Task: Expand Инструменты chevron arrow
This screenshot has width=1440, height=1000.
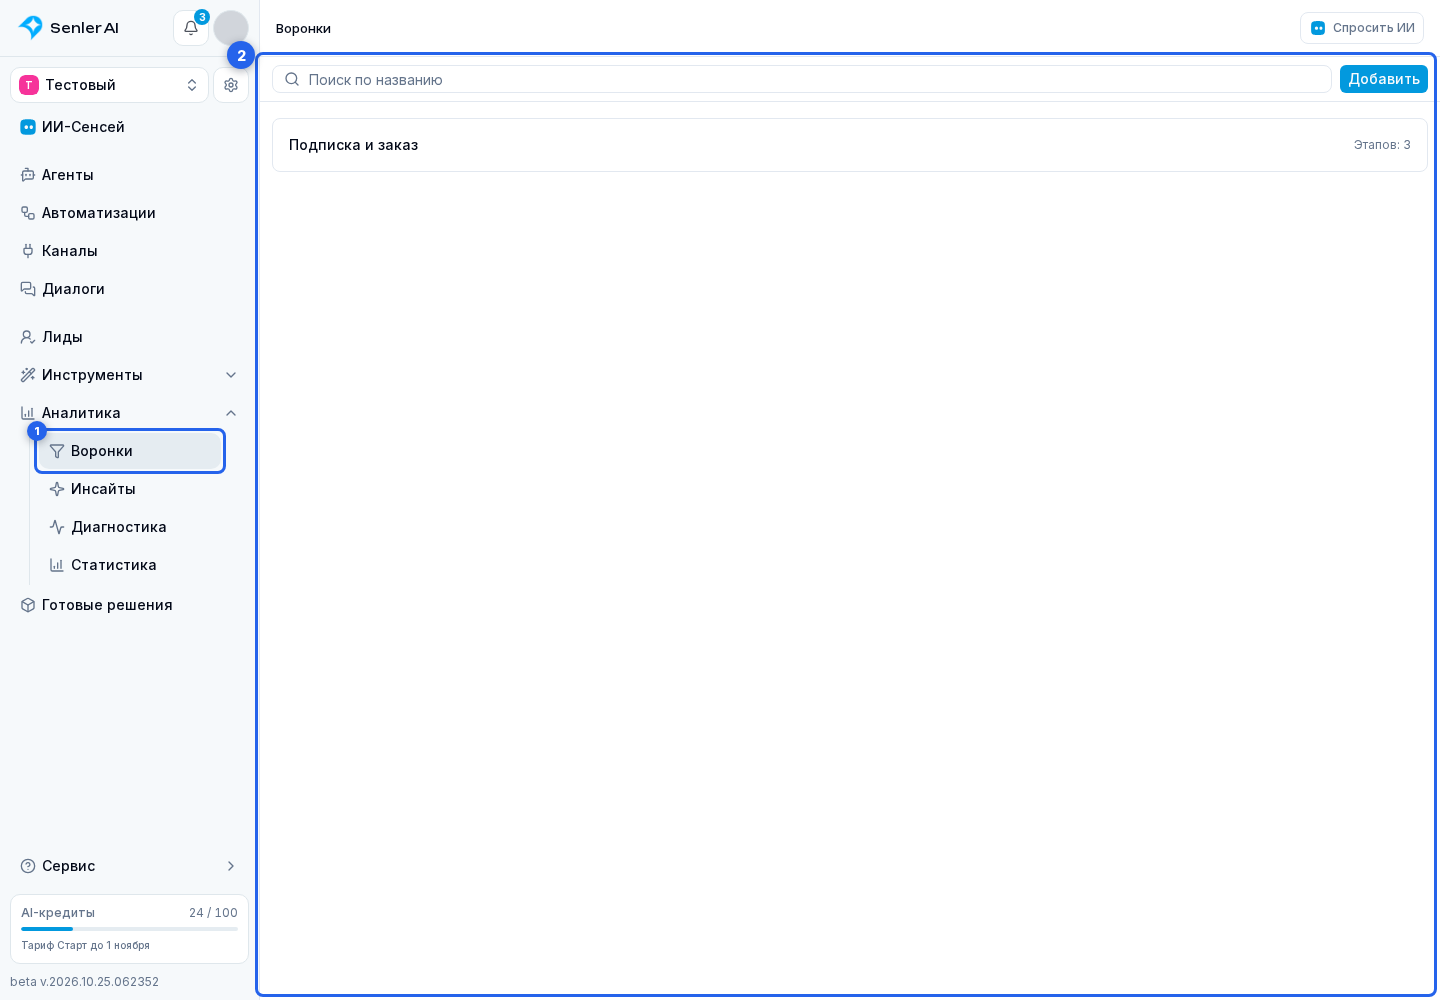Action: [231, 375]
